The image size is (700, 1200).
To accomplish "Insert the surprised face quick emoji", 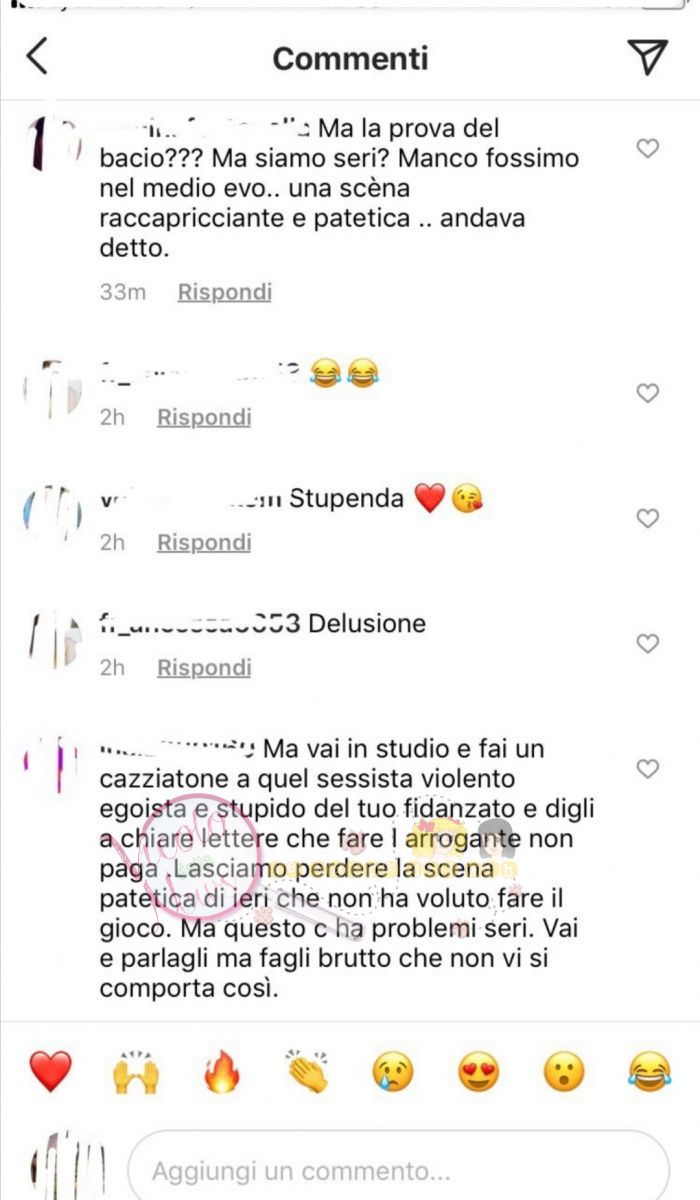I will tap(564, 1072).
